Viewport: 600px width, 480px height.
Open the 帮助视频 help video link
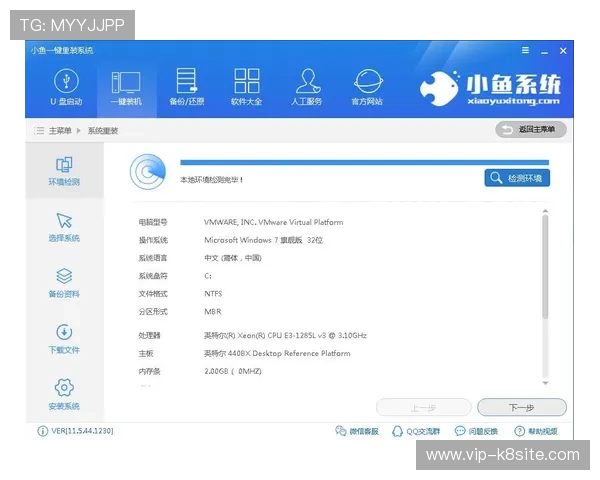pos(536,431)
